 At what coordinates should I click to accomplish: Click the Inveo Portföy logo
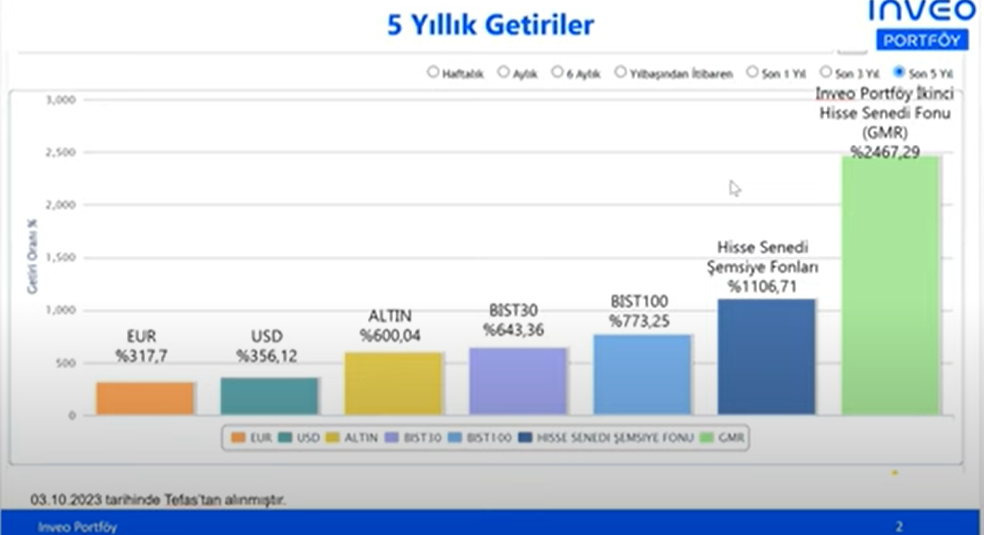922,25
